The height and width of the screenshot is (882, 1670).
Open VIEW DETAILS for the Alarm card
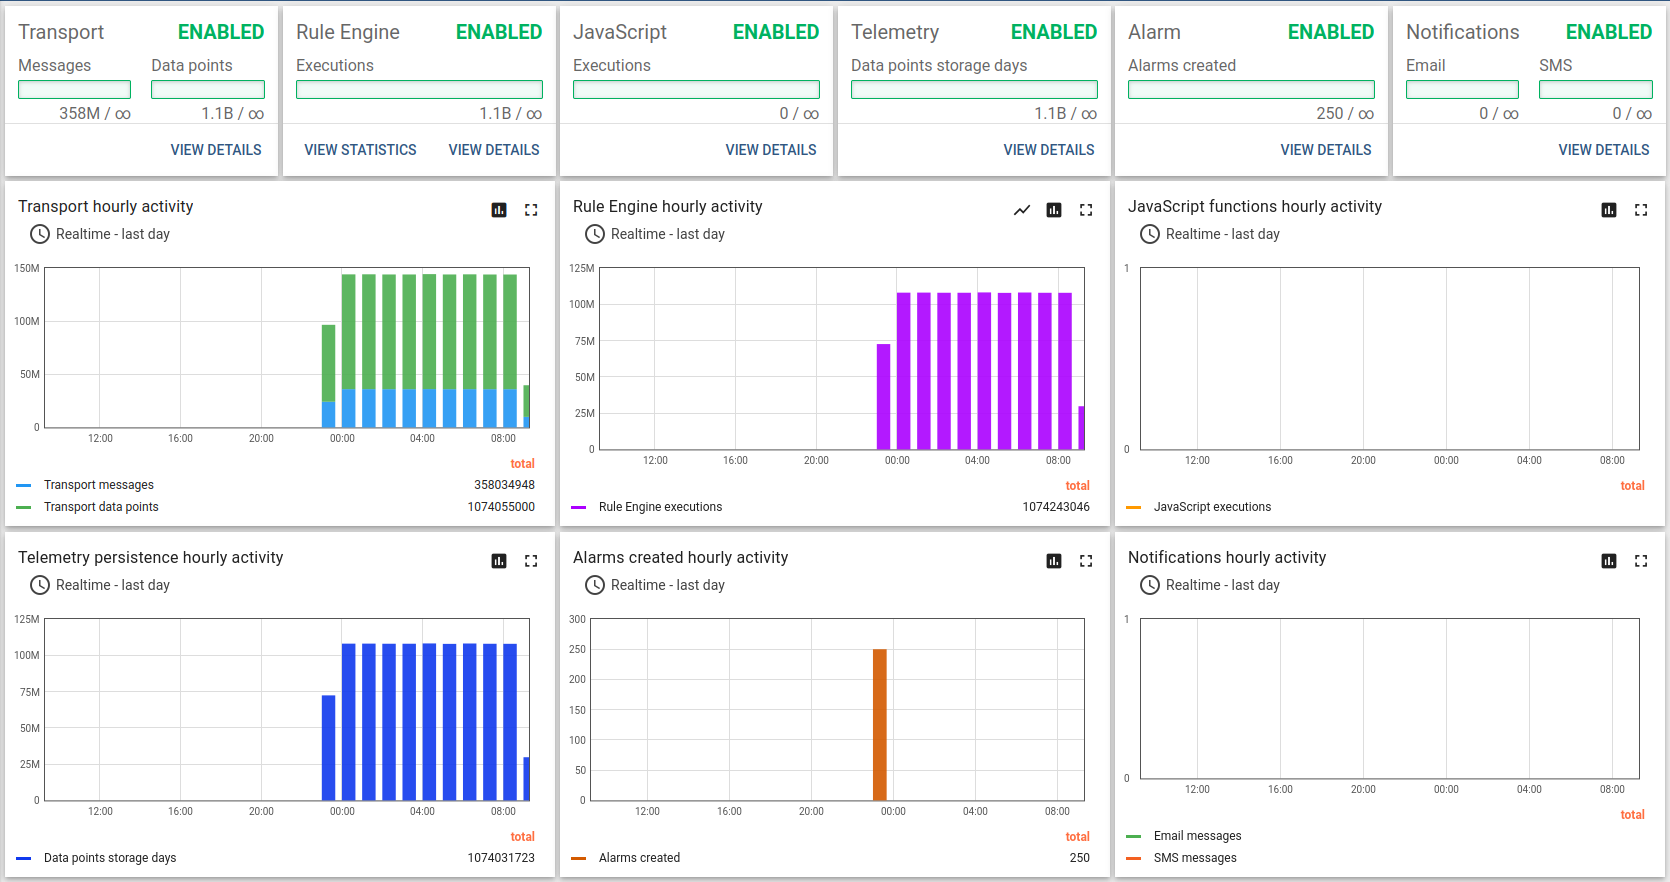[1325, 150]
